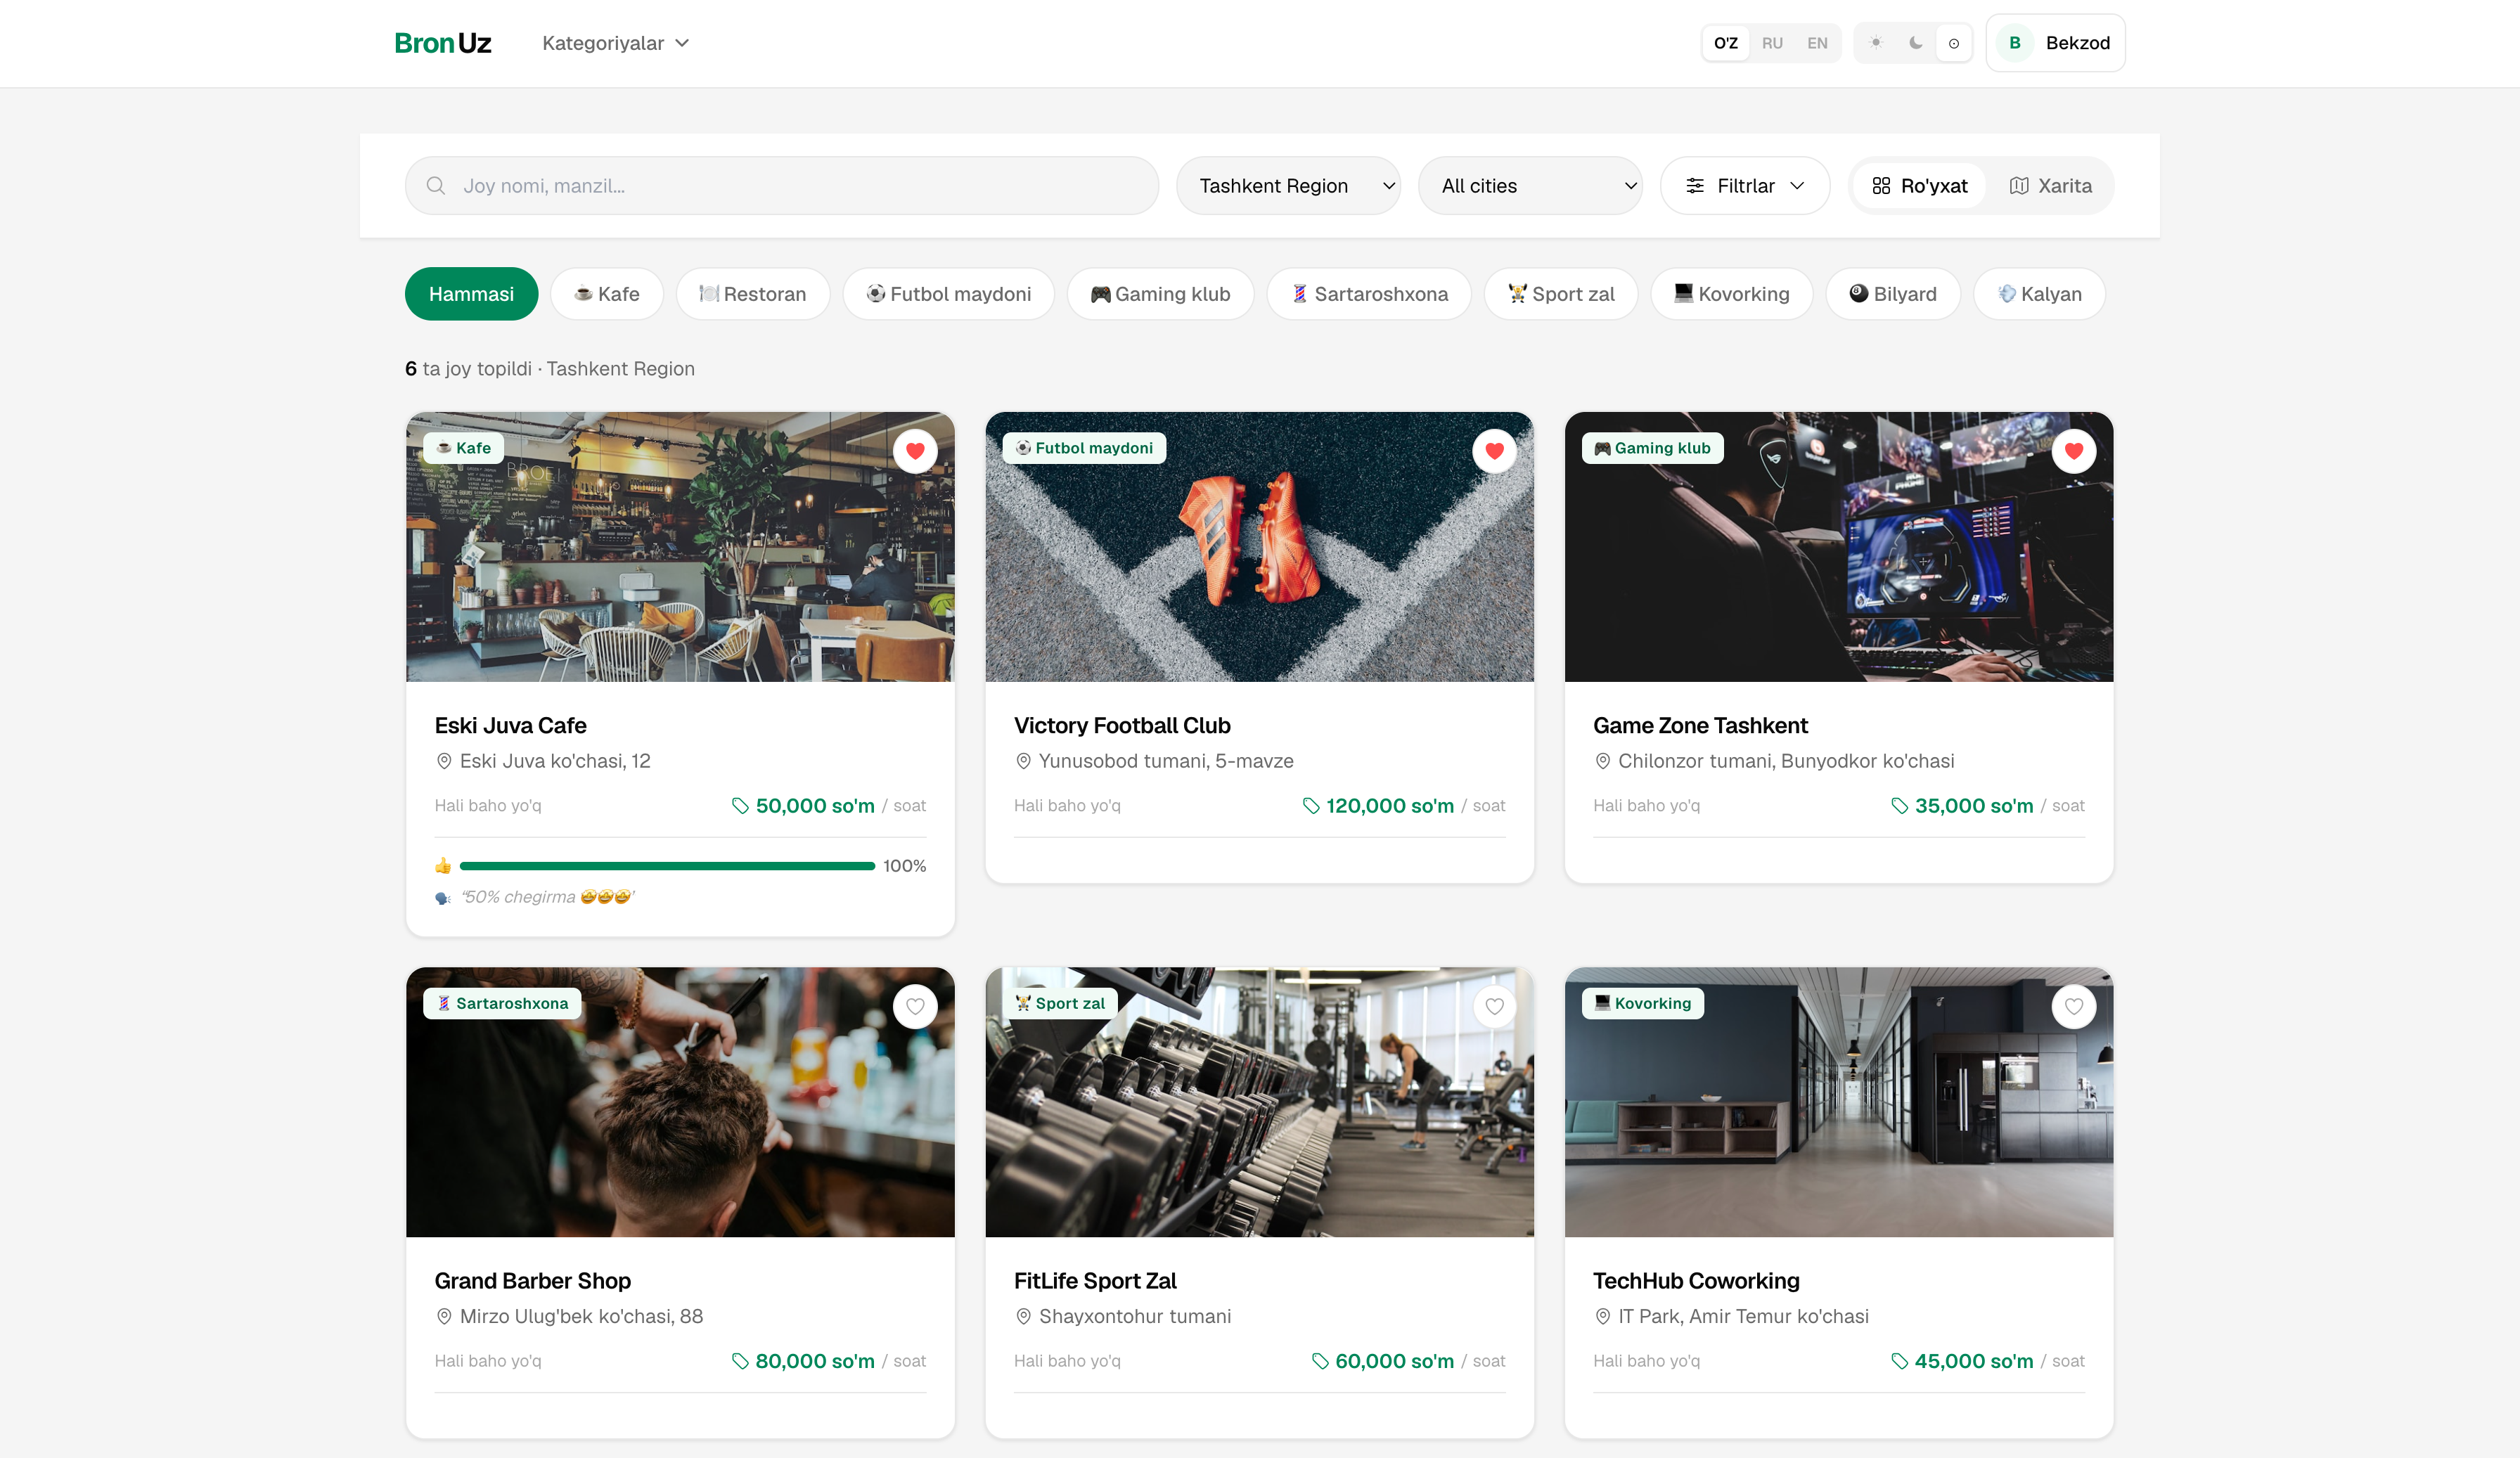Click the Victory Football Club title
This screenshot has width=2520, height=1458.
(x=1122, y=725)
